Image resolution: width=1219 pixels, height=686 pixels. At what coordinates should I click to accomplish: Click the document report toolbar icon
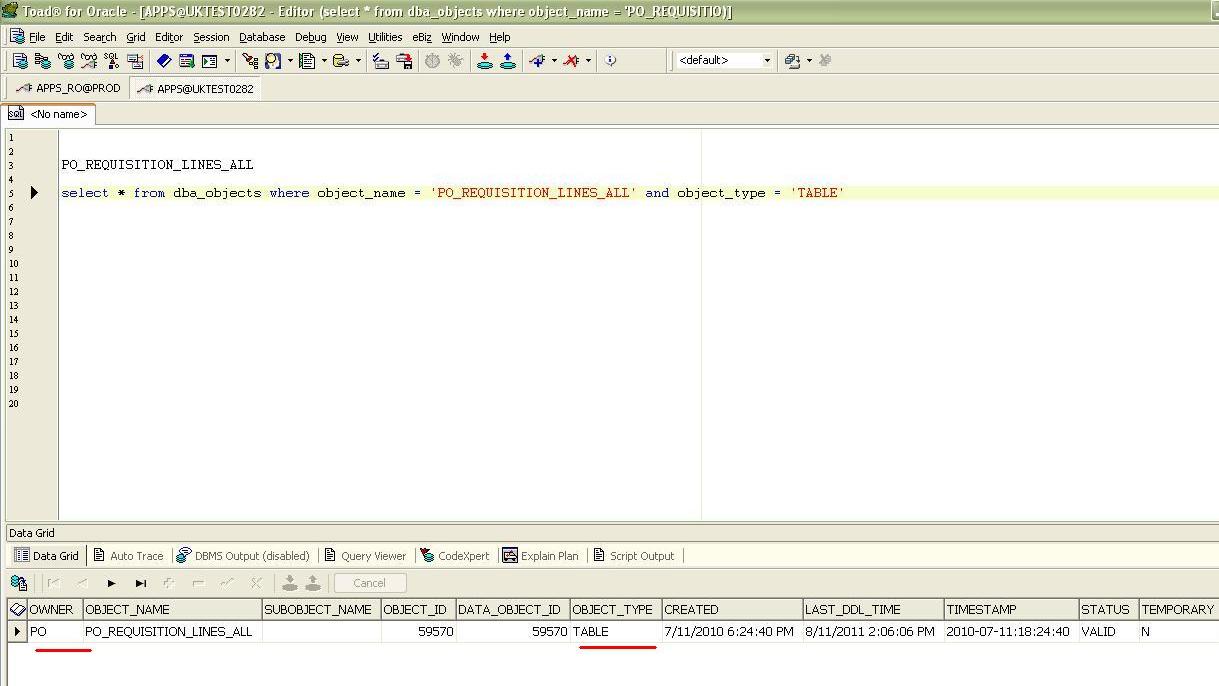(x=307, y=60)
